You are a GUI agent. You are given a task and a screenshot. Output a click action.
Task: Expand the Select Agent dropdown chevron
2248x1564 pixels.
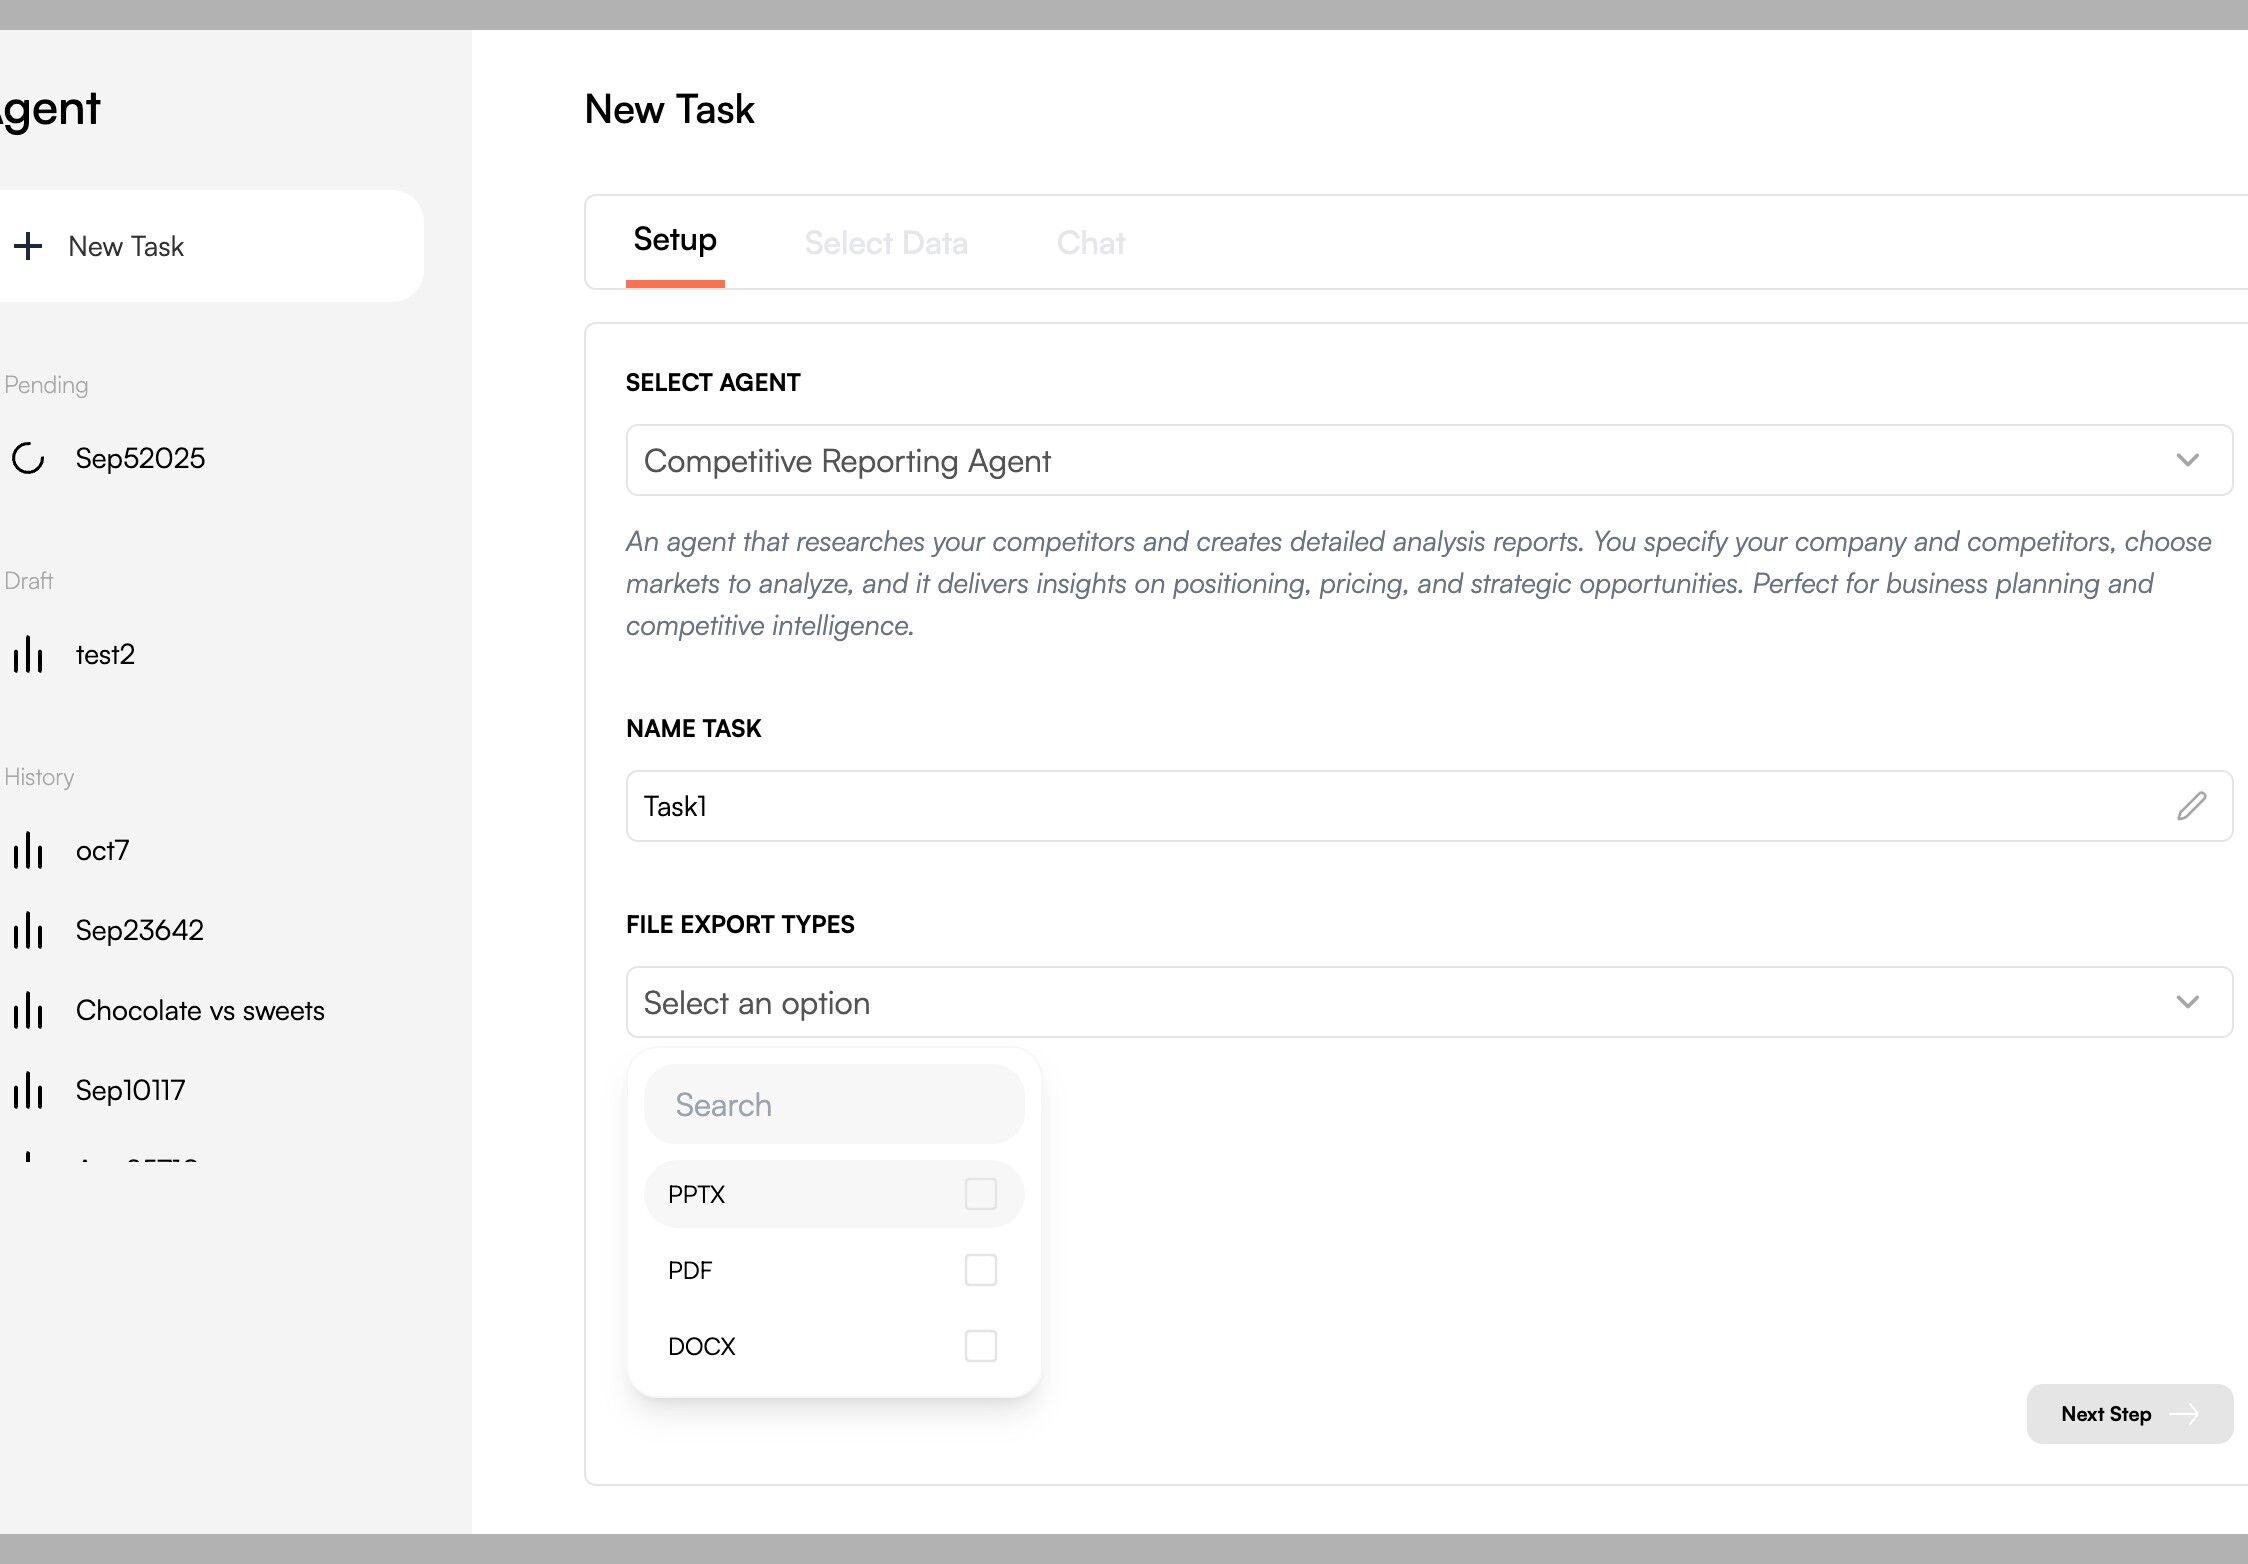tap(2187, 460)
